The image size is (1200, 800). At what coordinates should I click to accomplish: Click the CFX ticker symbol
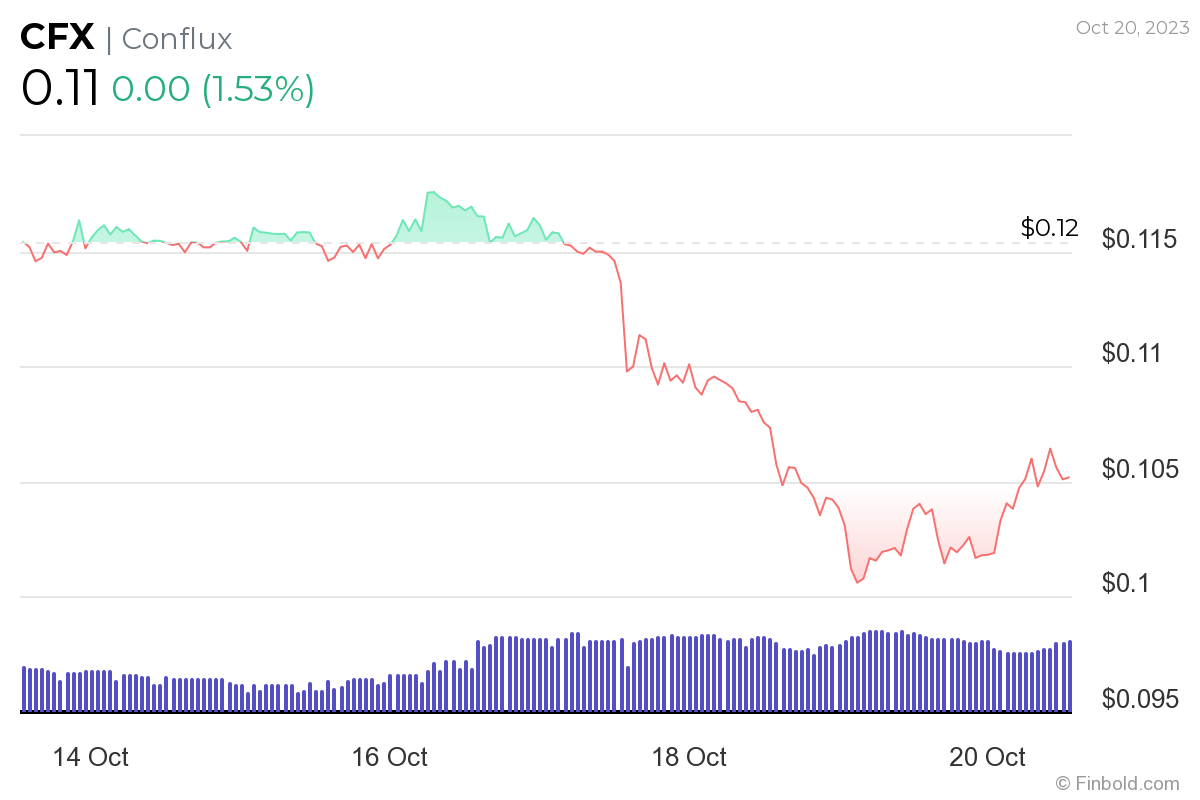(x=58, y=39)
